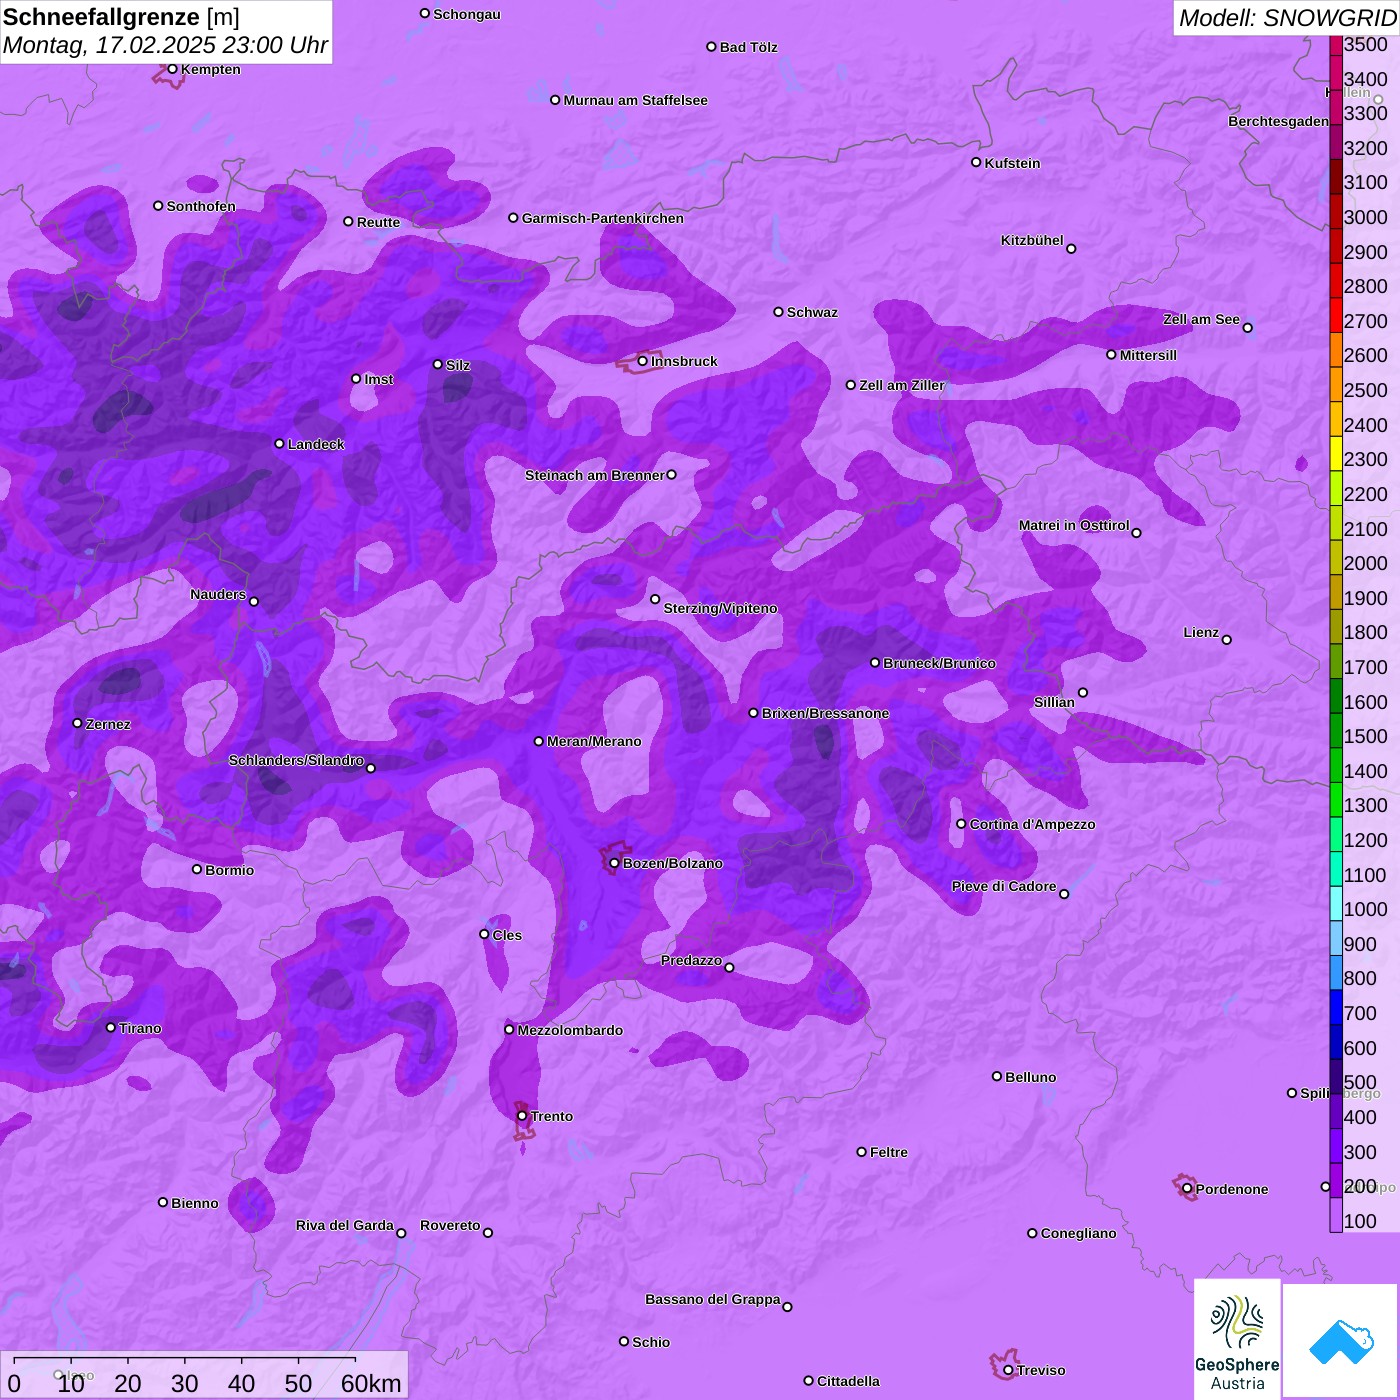The image size is (1400, 1400).
Task: Click the Cles label
Action: [507, 935]
